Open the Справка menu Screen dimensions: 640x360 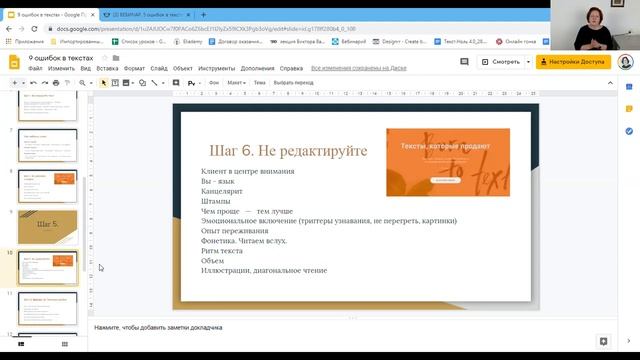(291, 69)
